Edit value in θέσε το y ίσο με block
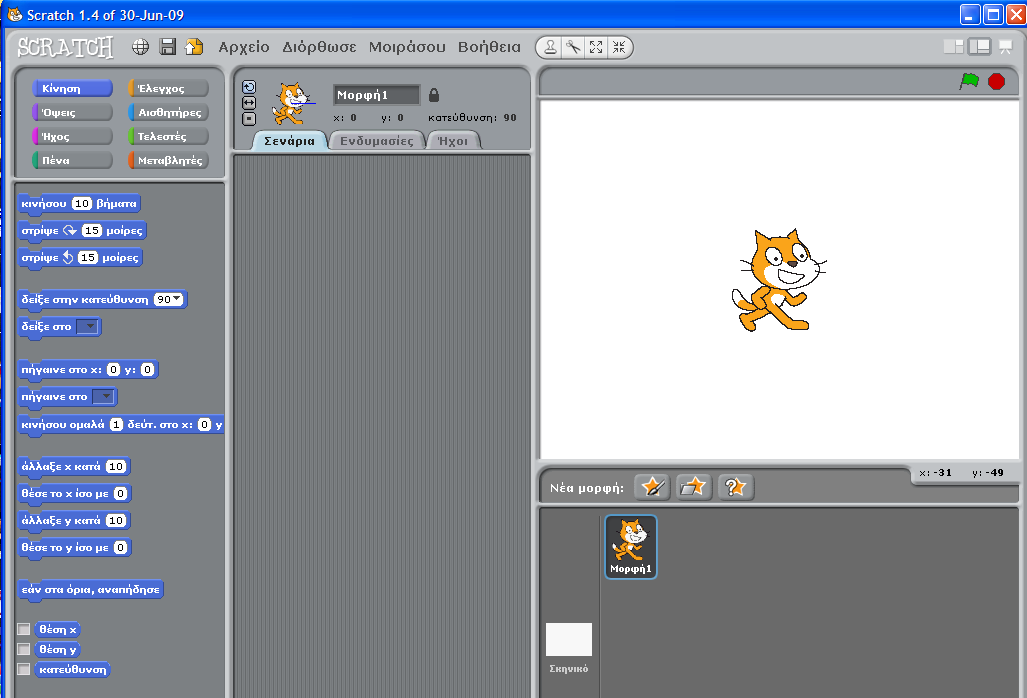The image size is (1027, 698). [x=120, y=547]
